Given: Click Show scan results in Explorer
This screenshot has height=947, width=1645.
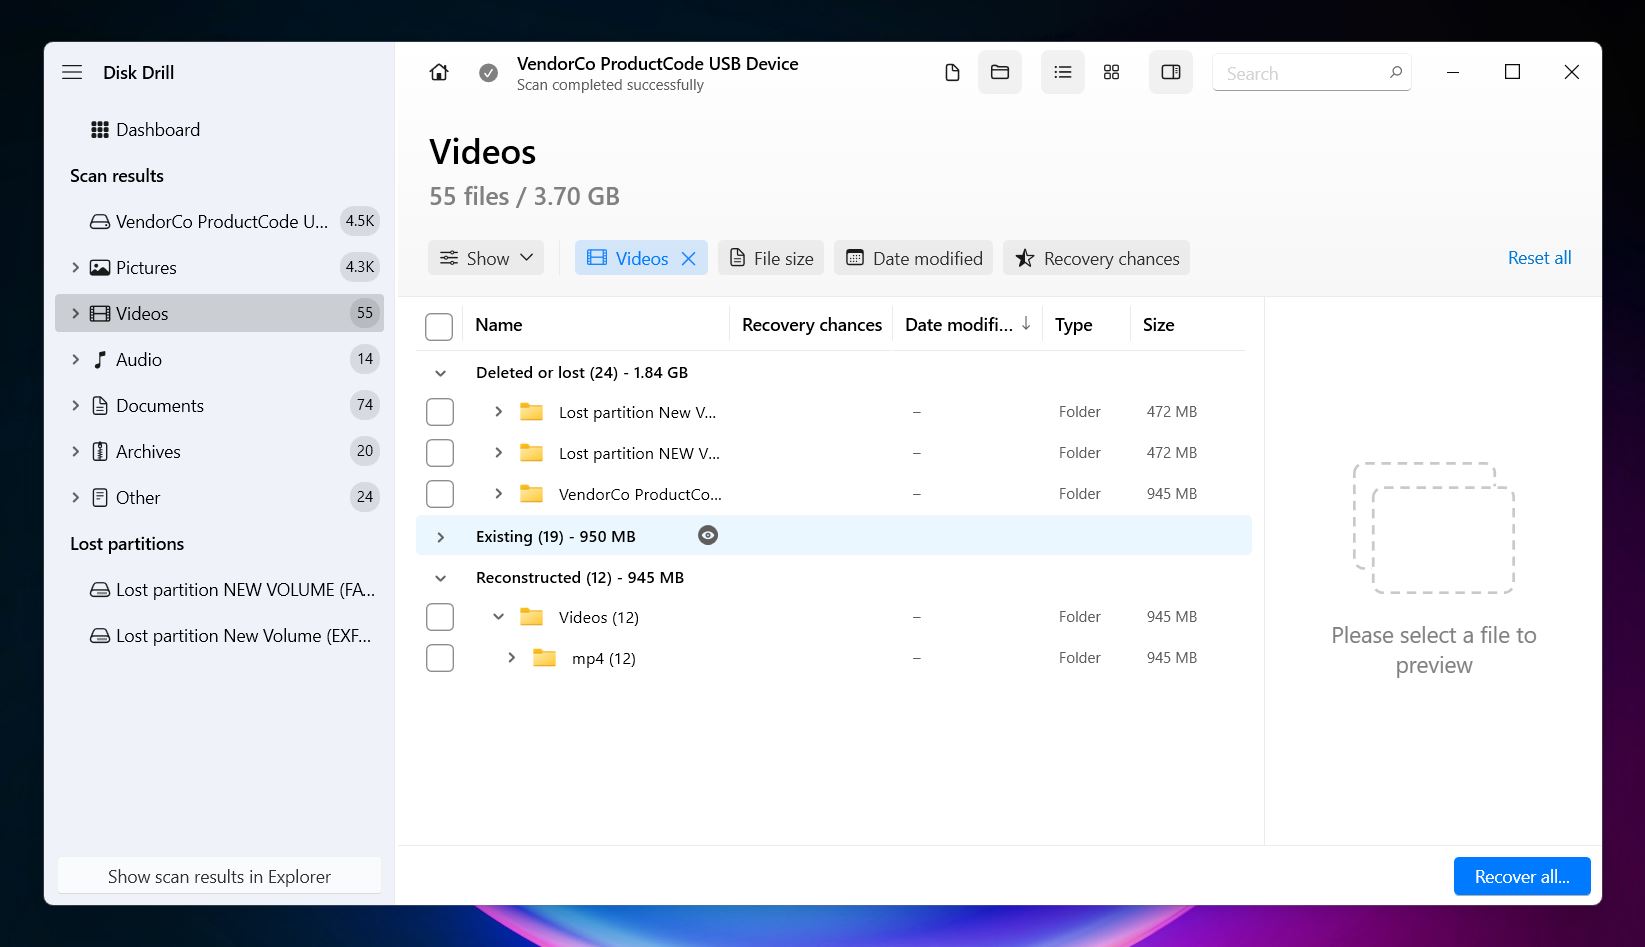Looking at the screenshot, I should pyautogui.click(x=219, y=876).
